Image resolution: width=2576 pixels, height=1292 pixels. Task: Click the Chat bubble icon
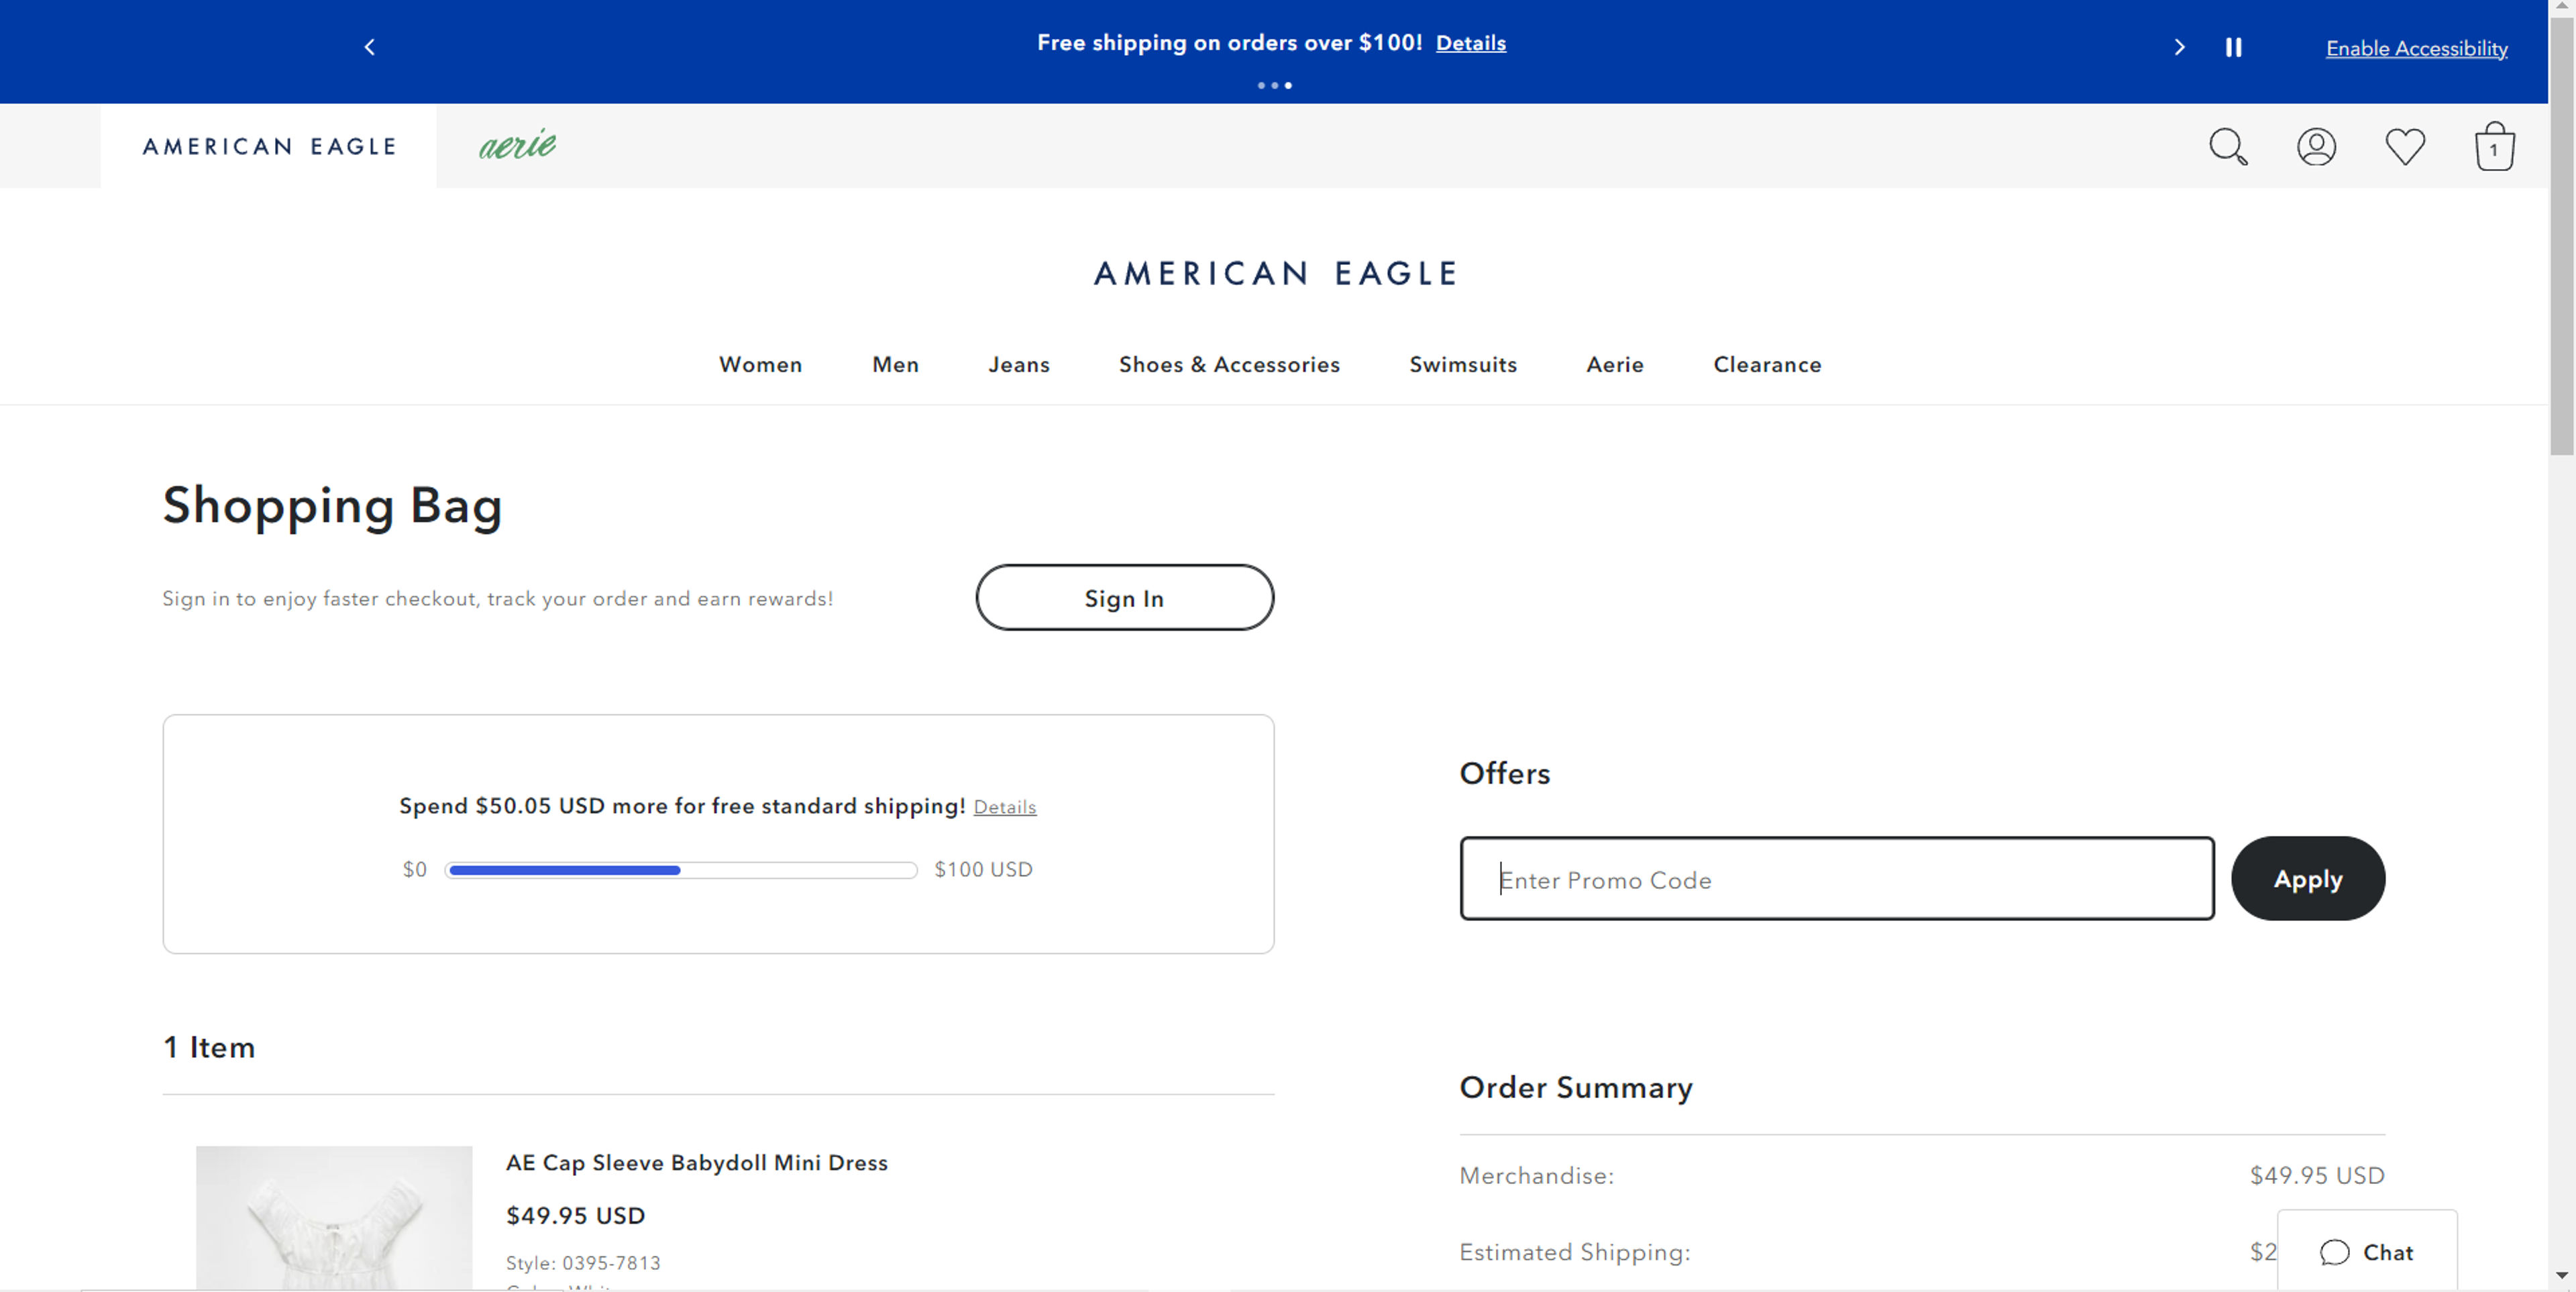point(2334,1252)
